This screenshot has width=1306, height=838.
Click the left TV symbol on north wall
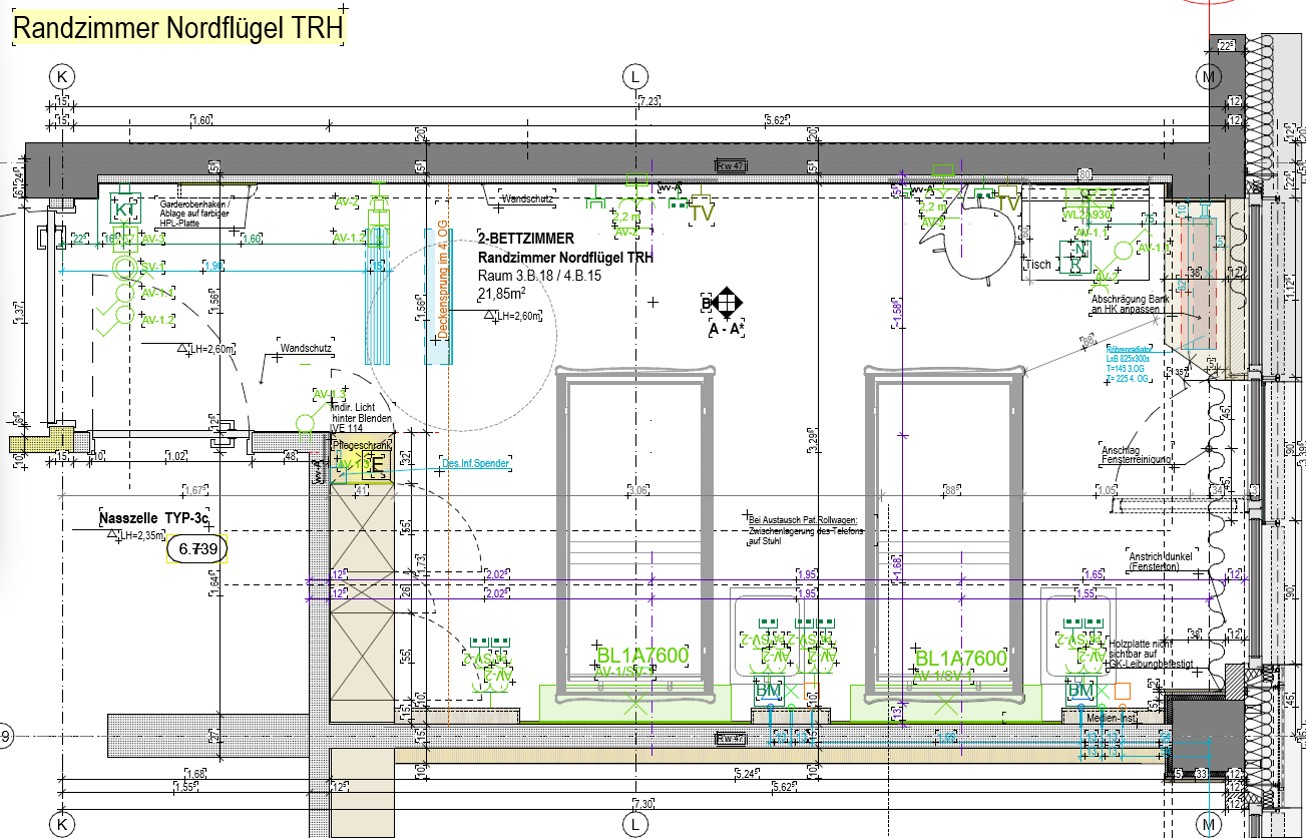pos(703,212)
